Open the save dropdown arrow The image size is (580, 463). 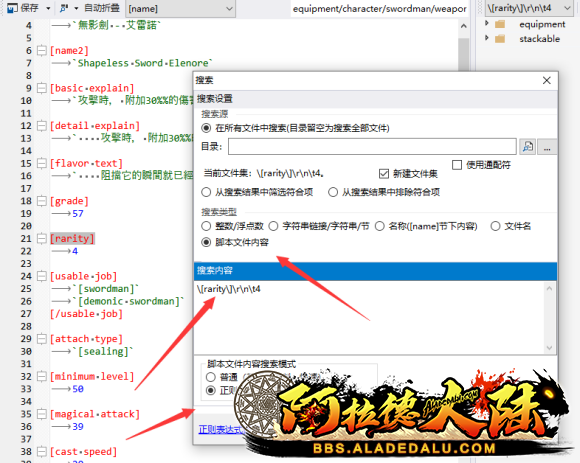pos(48,8)
